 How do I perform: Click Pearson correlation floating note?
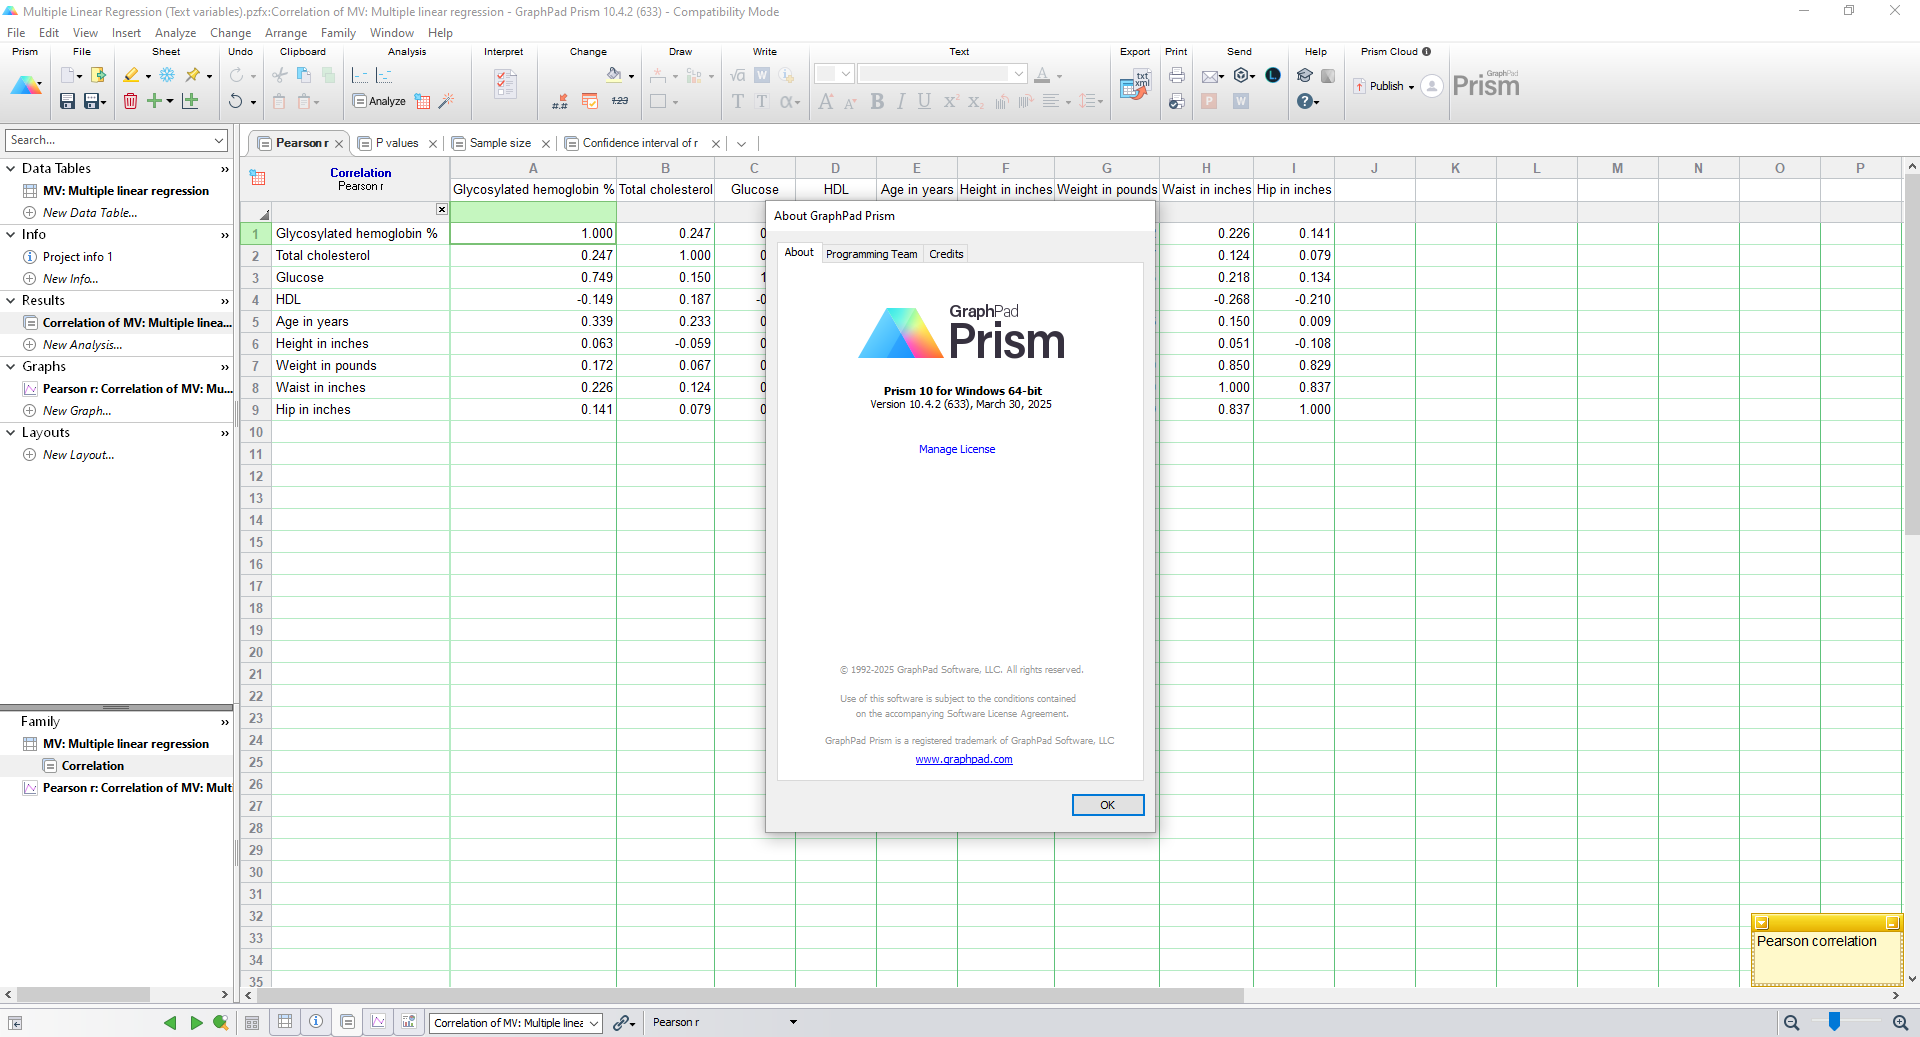[x=1826, y=950]
